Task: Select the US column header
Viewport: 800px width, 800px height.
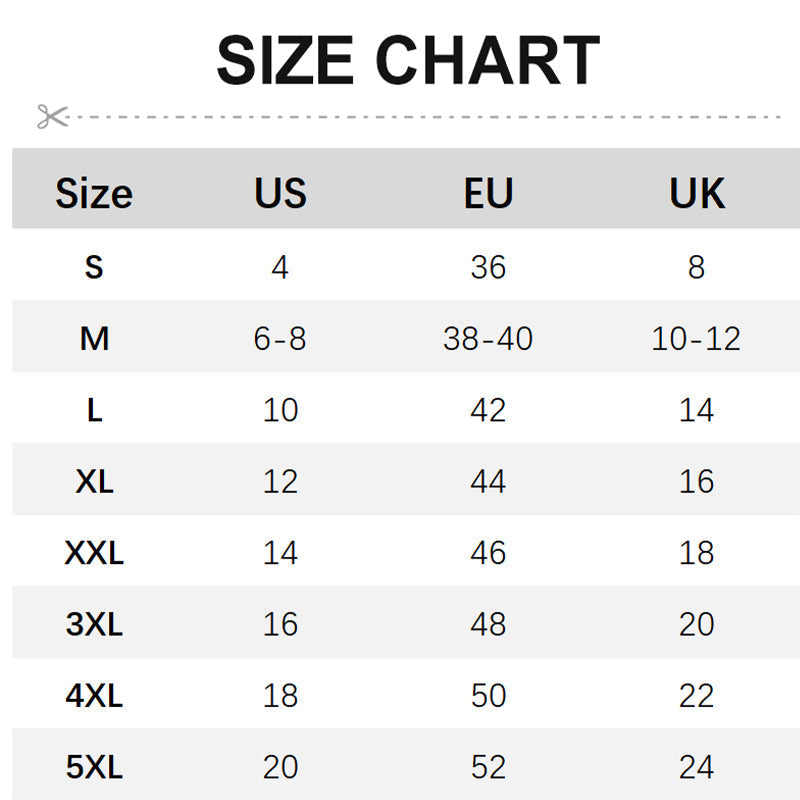Action: coord(280,193)
